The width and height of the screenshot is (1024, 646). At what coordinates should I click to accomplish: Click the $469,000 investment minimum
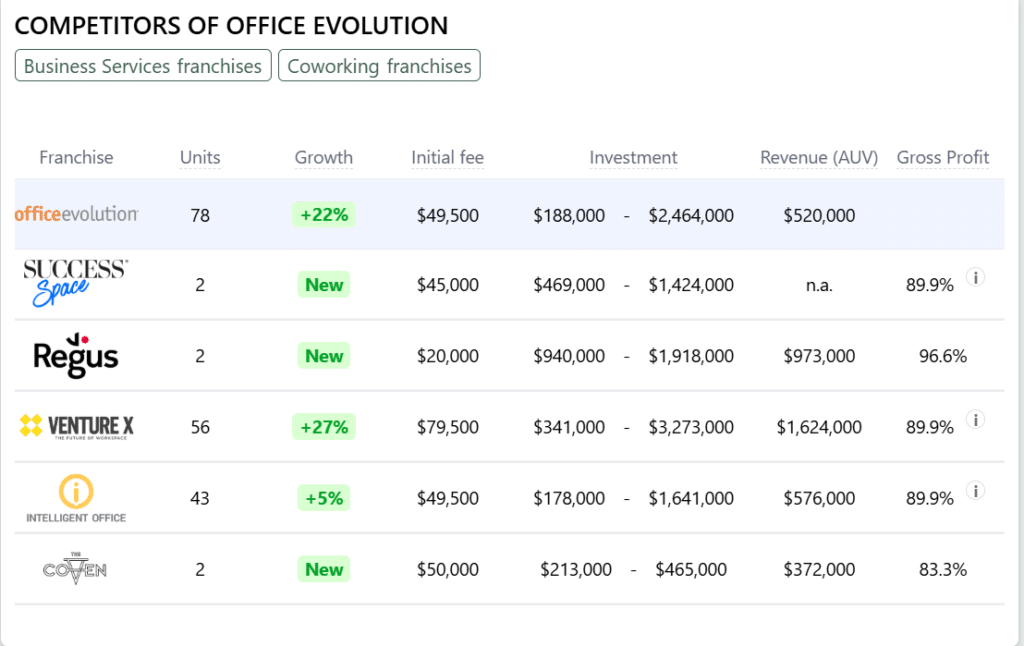coord(569,285)
